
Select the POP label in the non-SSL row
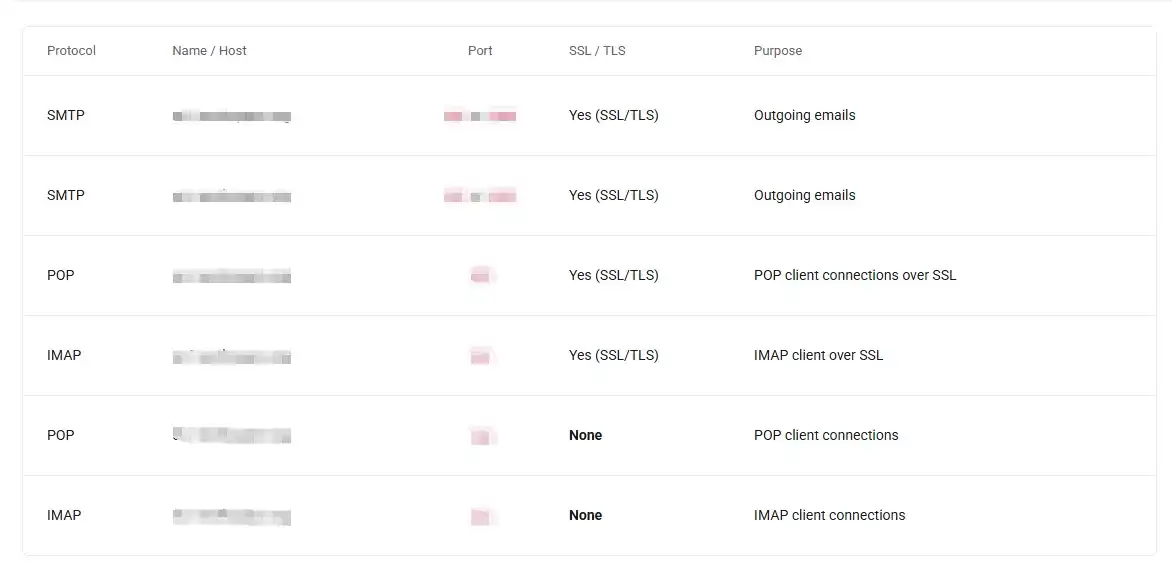(x=61, y=435)
